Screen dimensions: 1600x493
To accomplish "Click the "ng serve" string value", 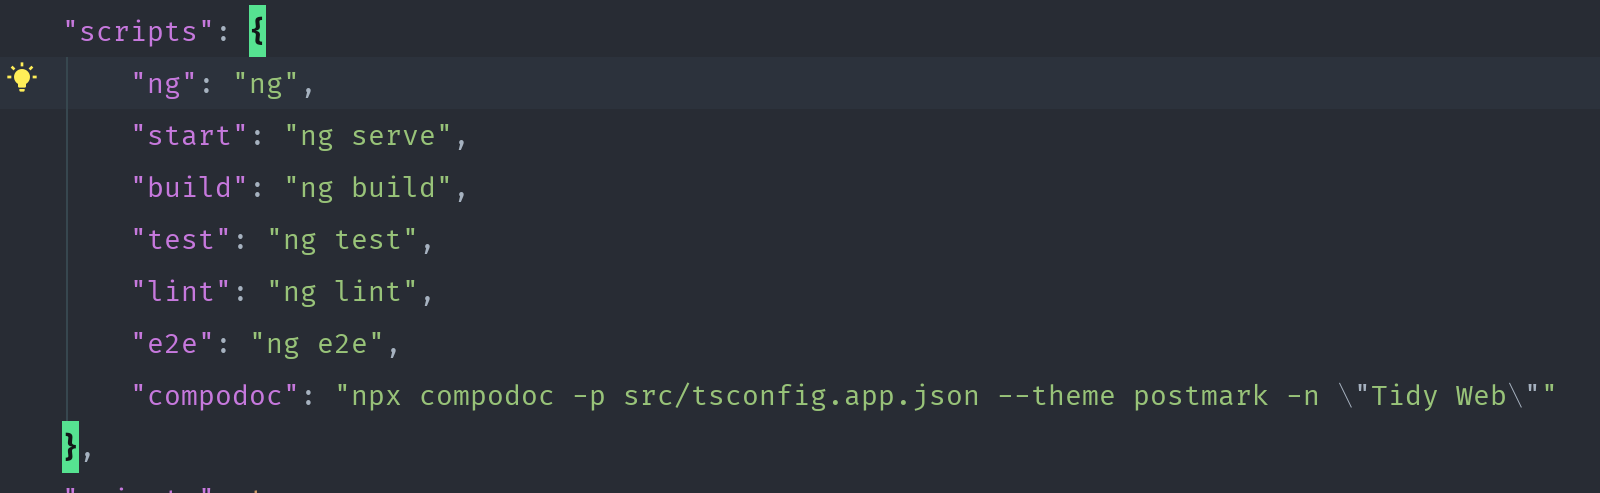I will point(368,136).
